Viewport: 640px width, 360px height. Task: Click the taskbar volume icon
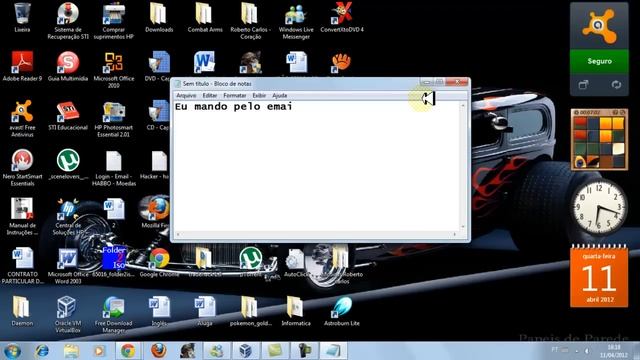click(x=587, y=351)
